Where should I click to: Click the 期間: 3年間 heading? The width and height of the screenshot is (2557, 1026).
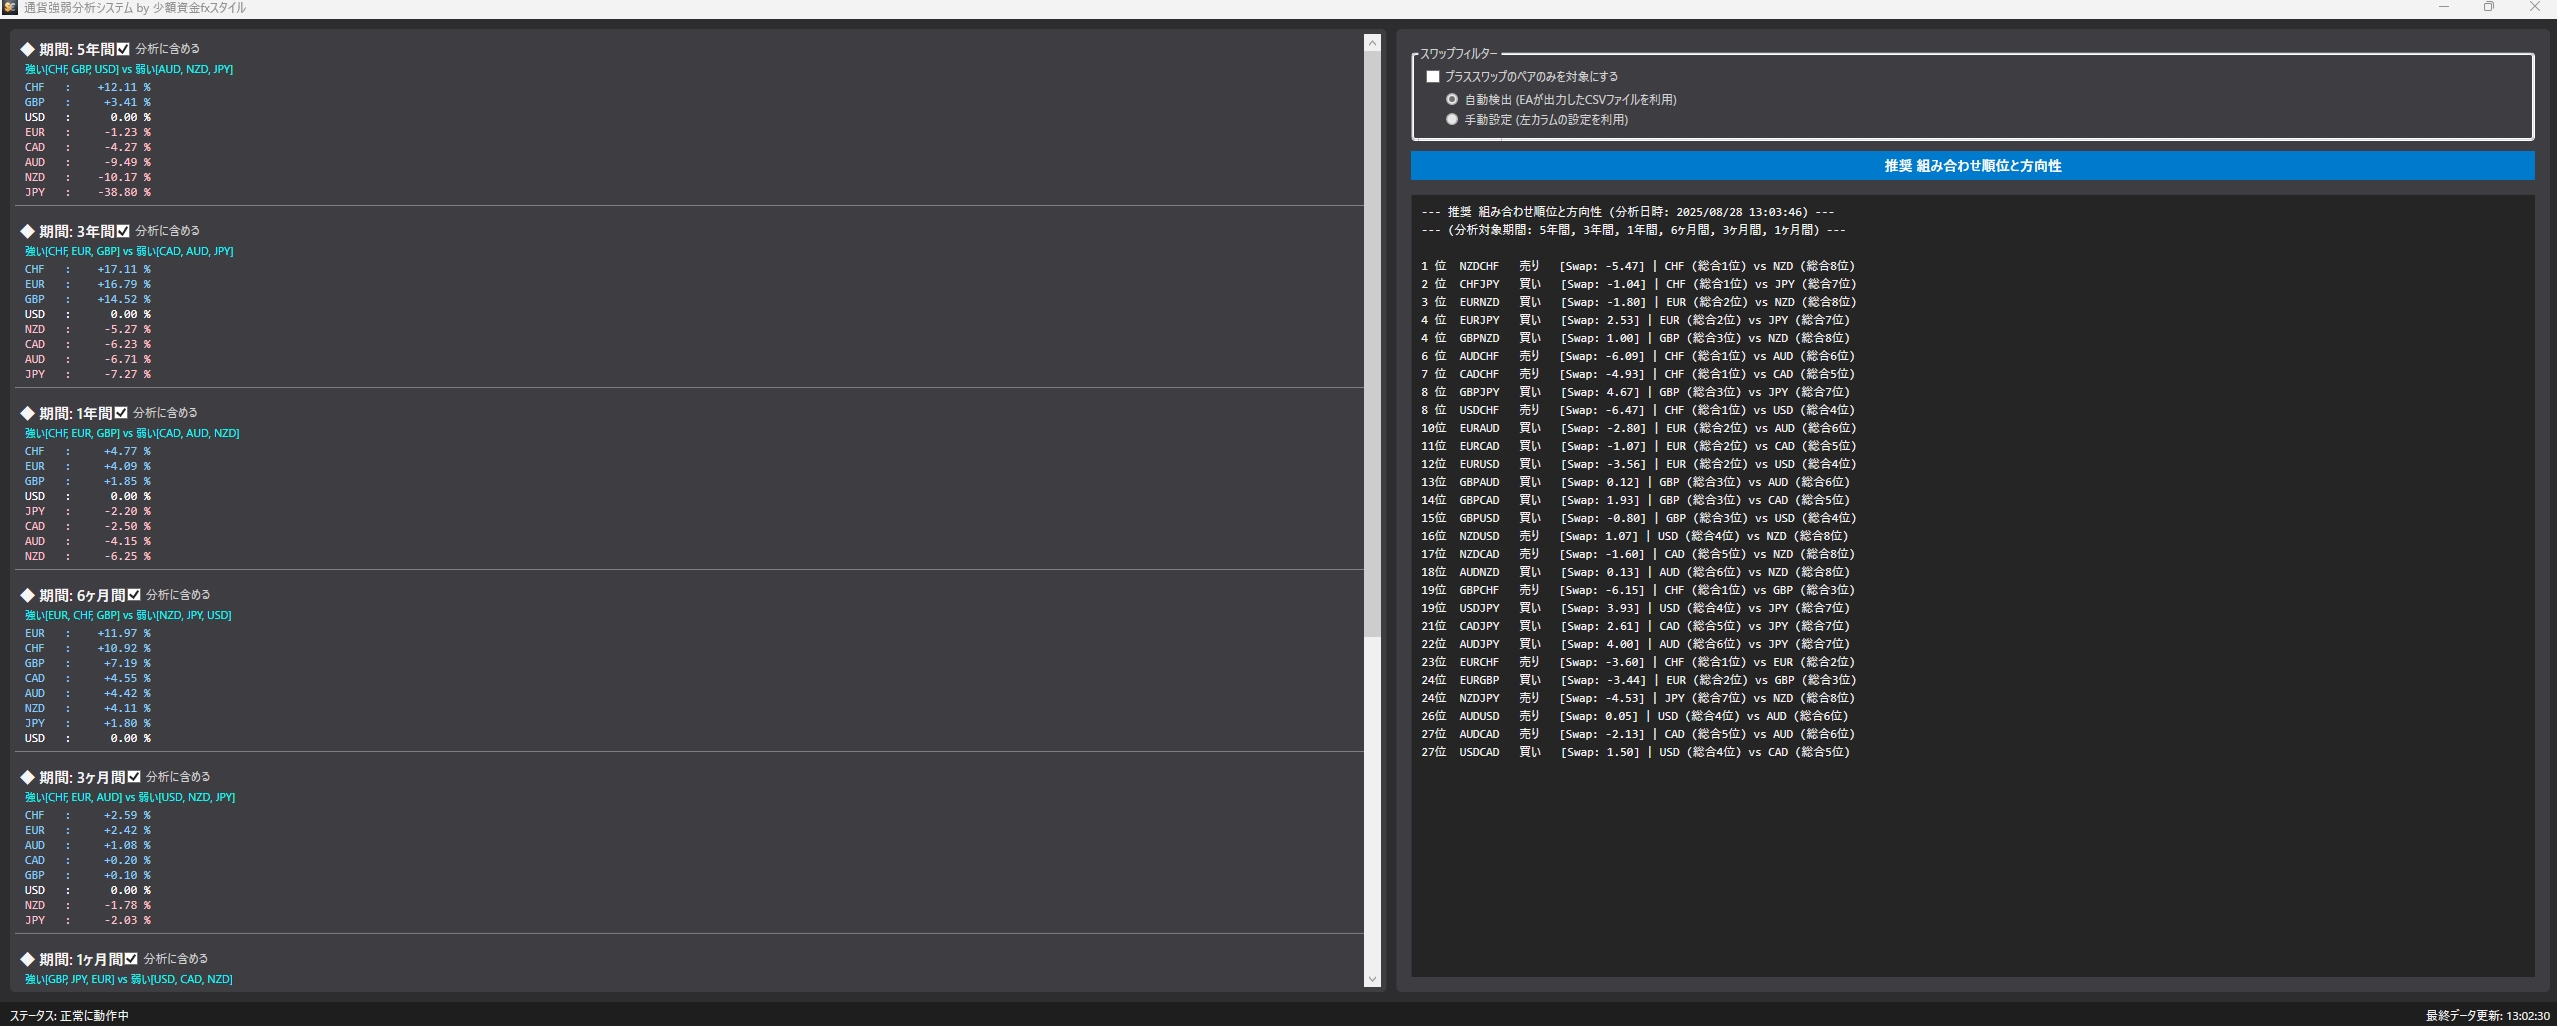tap(67, 231)
